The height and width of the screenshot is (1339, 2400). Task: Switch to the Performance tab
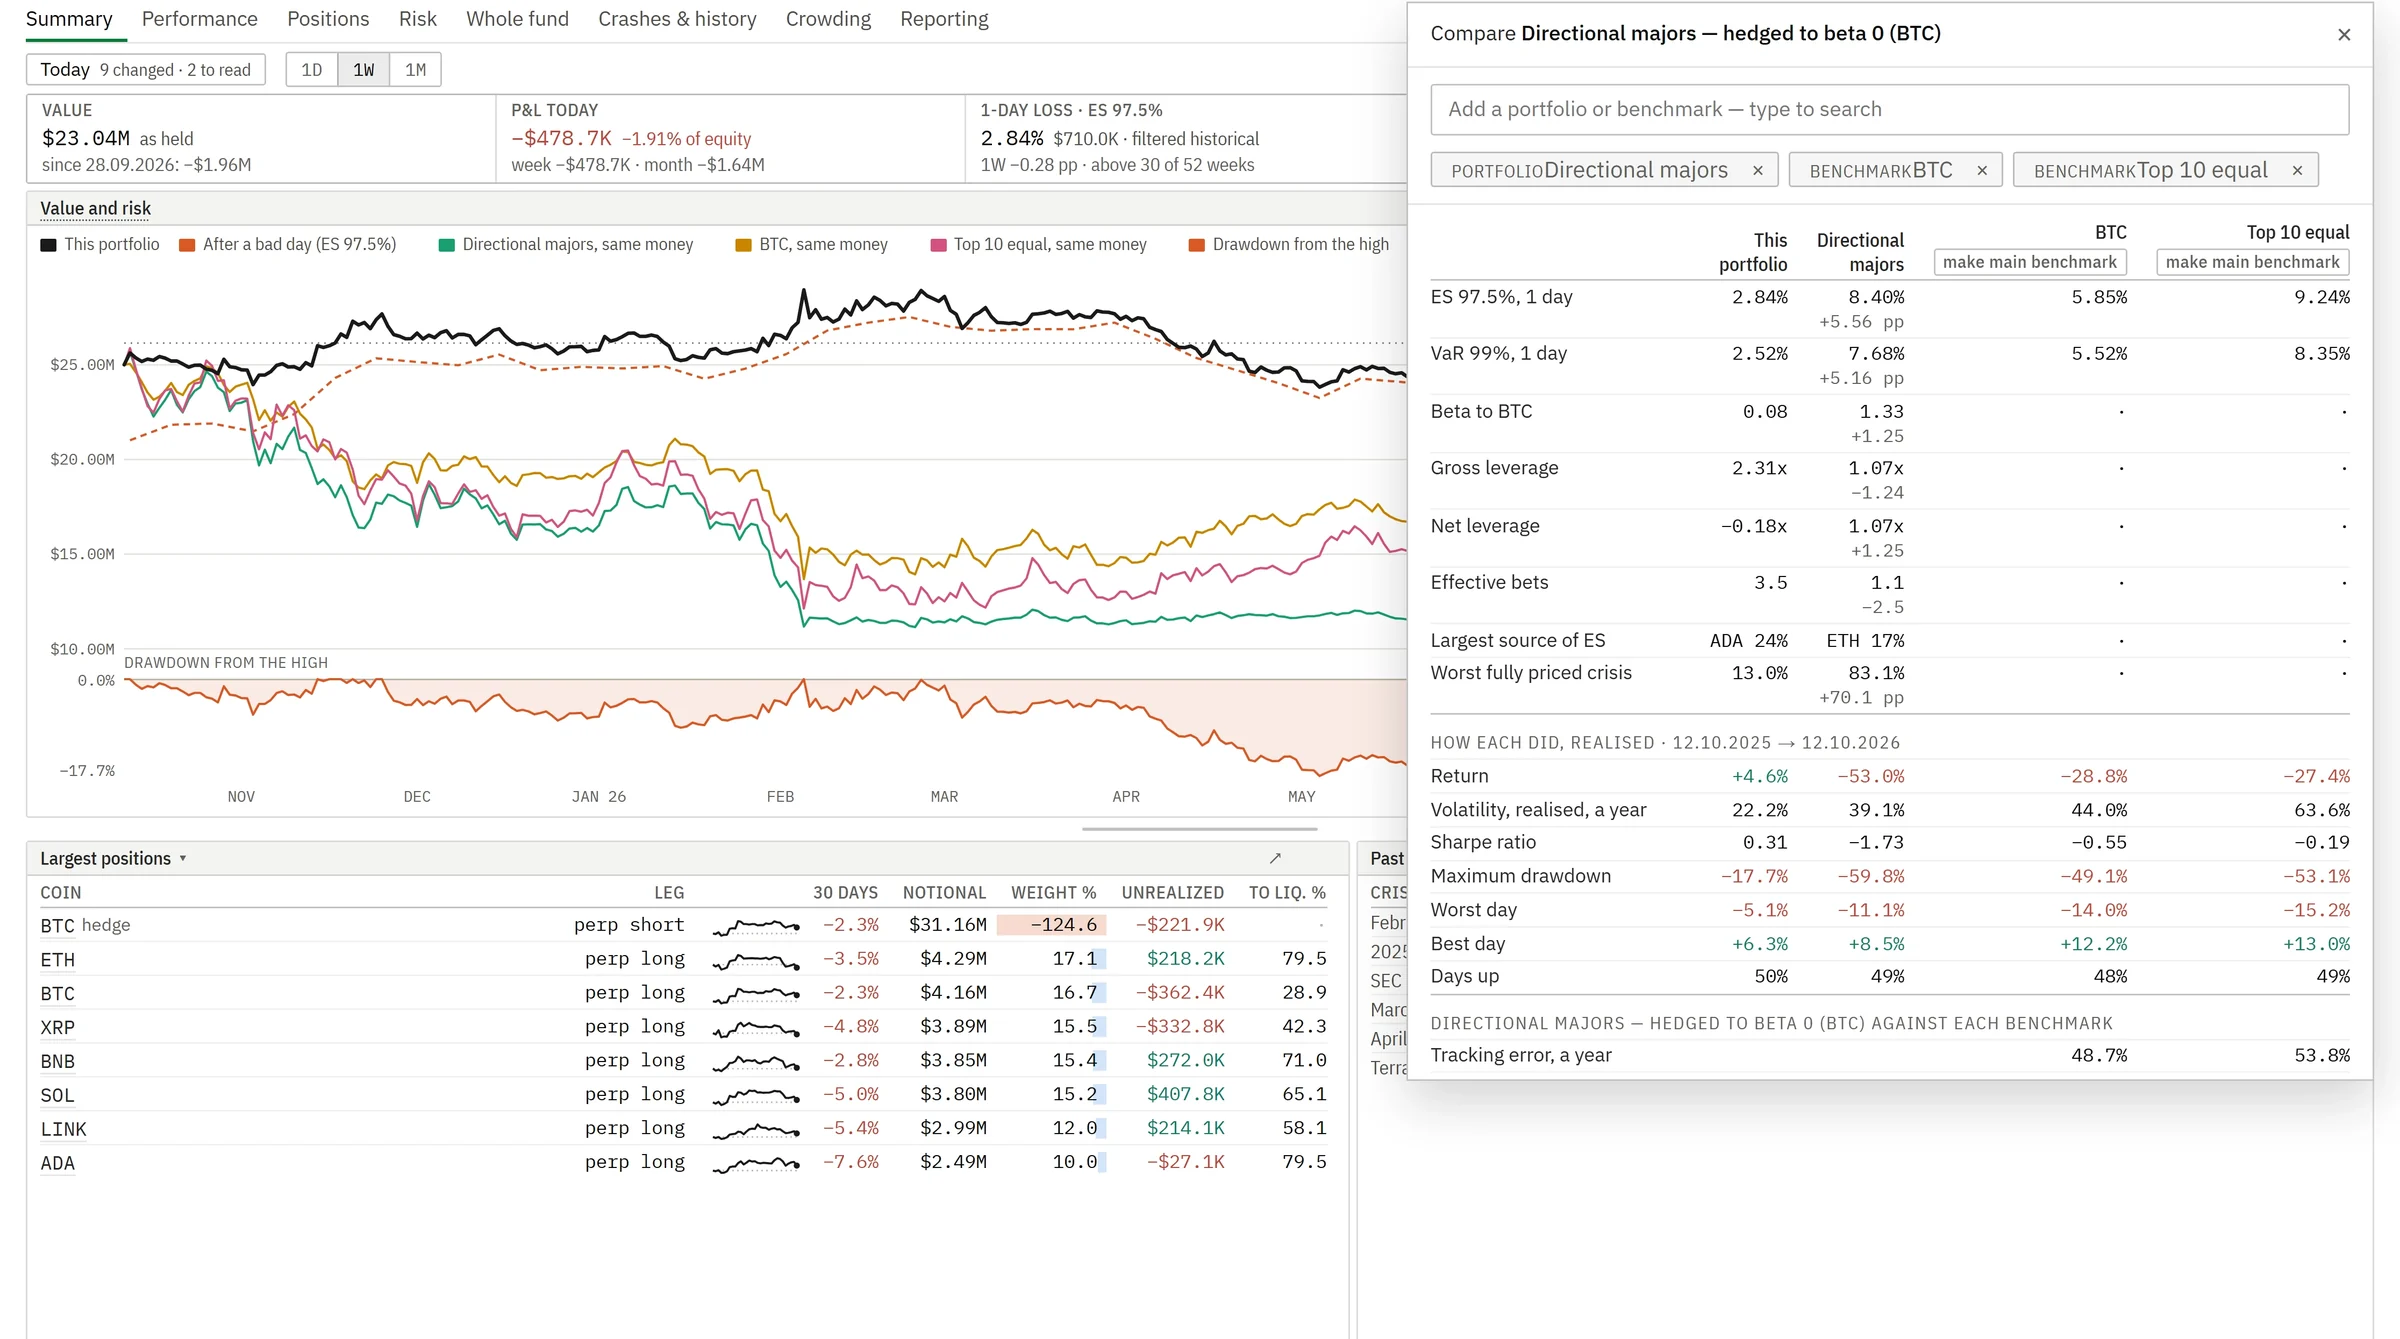(x=199, y=19)
